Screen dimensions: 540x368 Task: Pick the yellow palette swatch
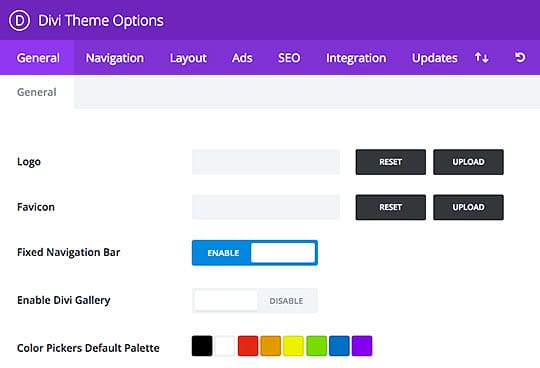click(293, 346)
